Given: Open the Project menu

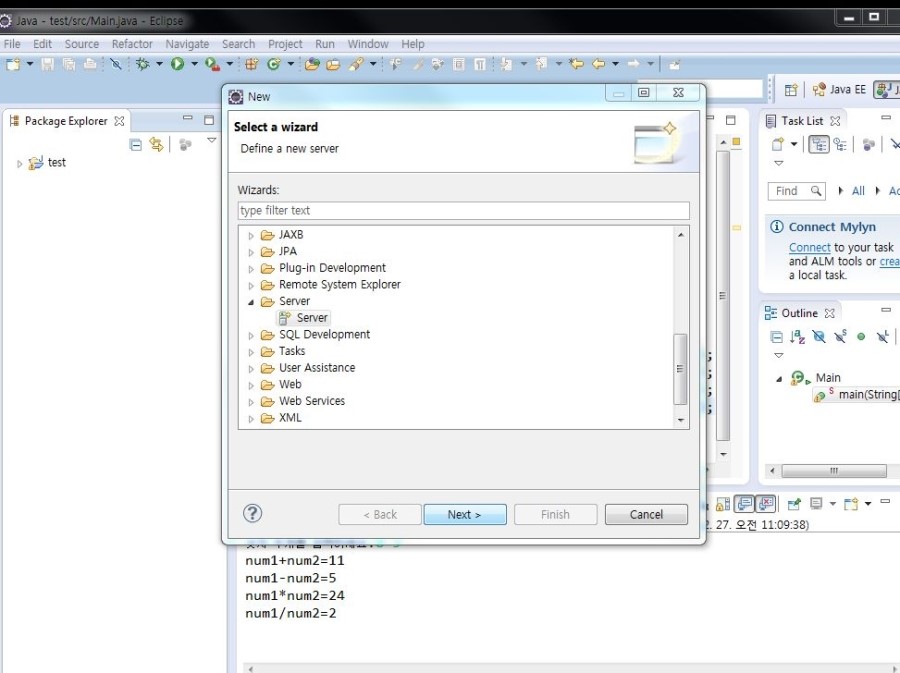Looking at the screenshot, I should click(285, 44).
